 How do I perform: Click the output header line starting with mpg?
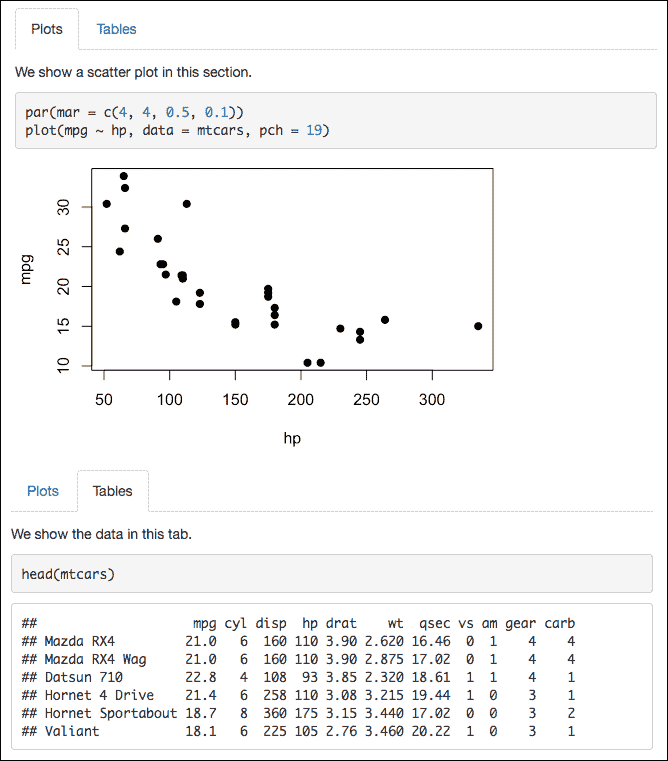click(298, 623)
